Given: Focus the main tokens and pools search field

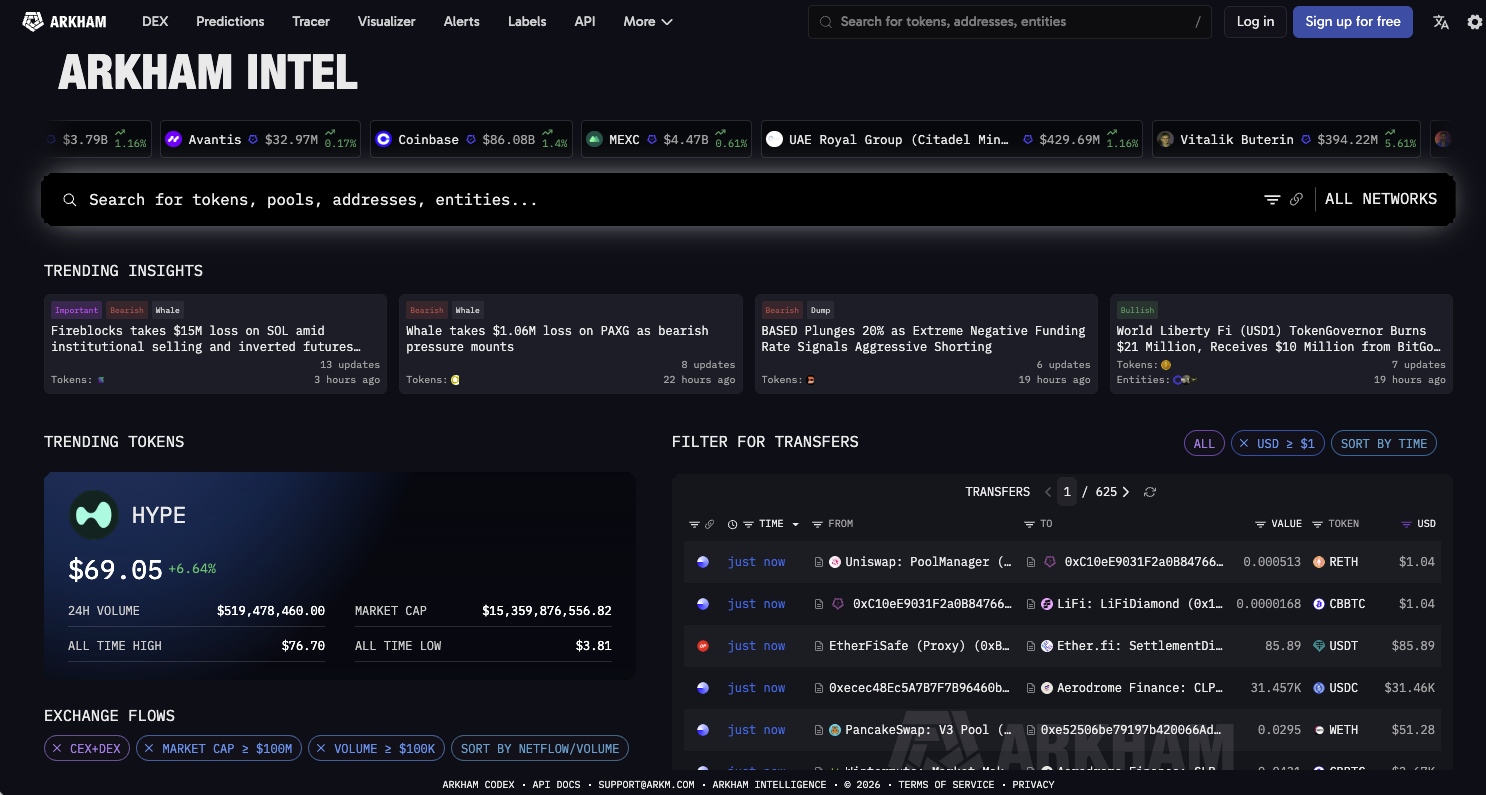Looking at the screenshot, I should click(660, 200).
